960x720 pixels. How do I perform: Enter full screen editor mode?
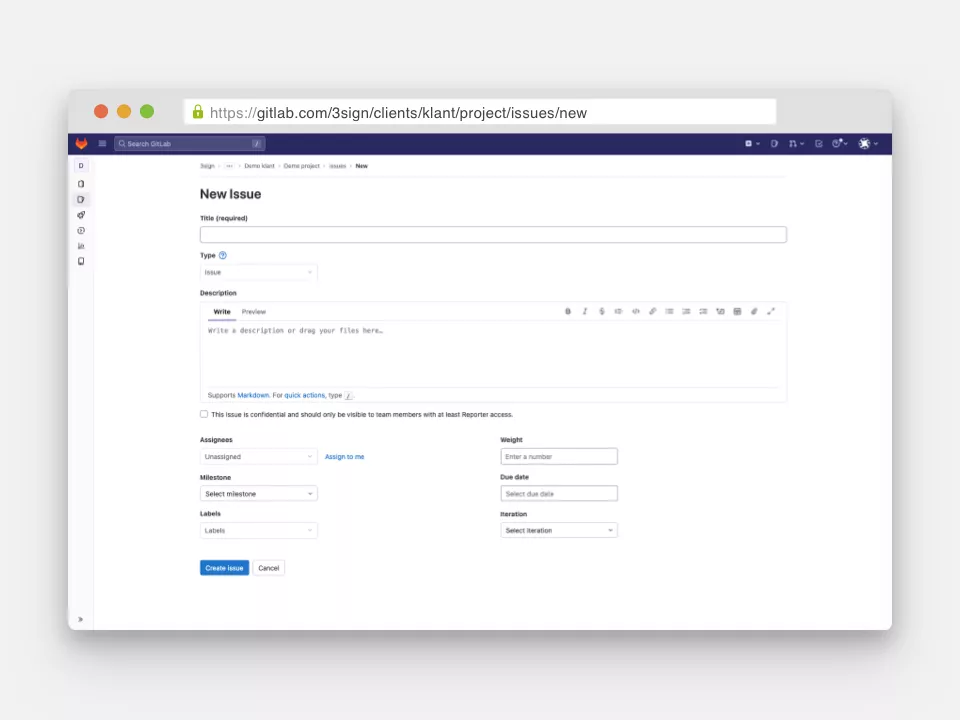coord(771,312)
